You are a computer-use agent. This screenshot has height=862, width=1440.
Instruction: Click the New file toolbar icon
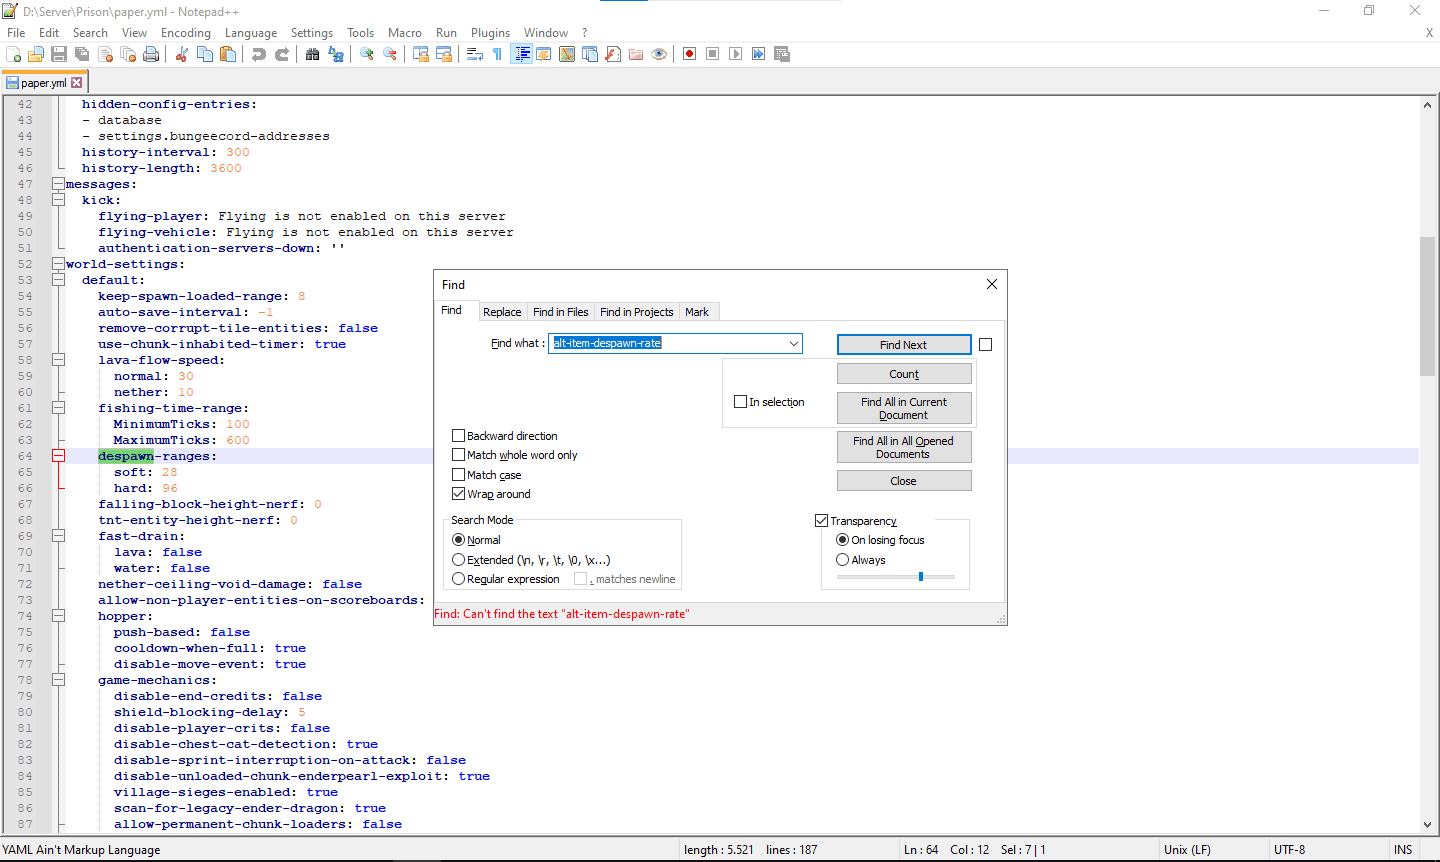(13, 54)
